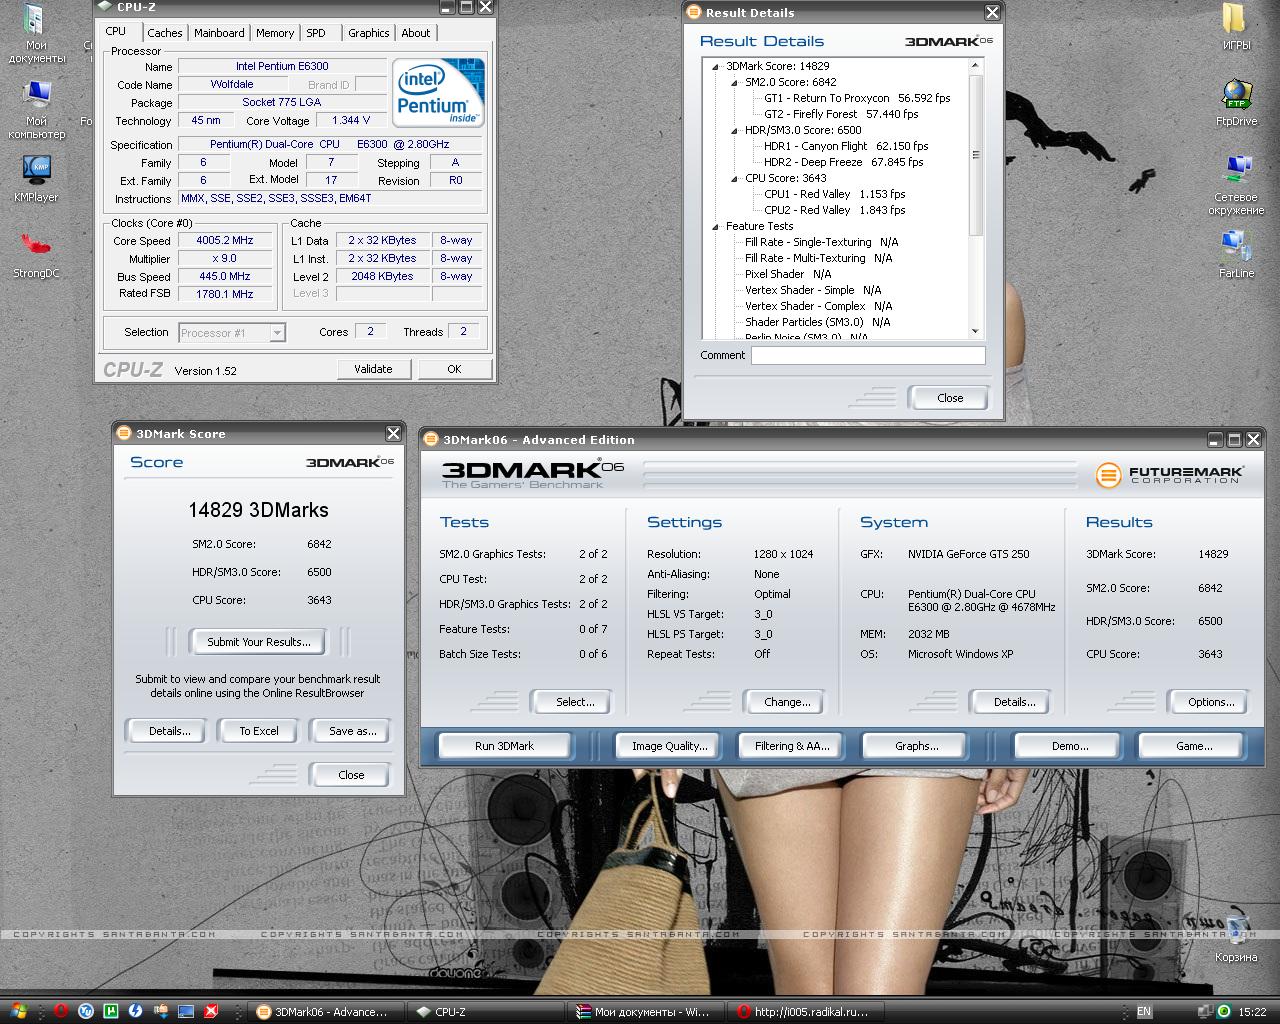Open the Сетевое окружение desktop icon
The width and height of the screenshot is (1280, 1024).
pyautogui.click(x=1236, y=185)
